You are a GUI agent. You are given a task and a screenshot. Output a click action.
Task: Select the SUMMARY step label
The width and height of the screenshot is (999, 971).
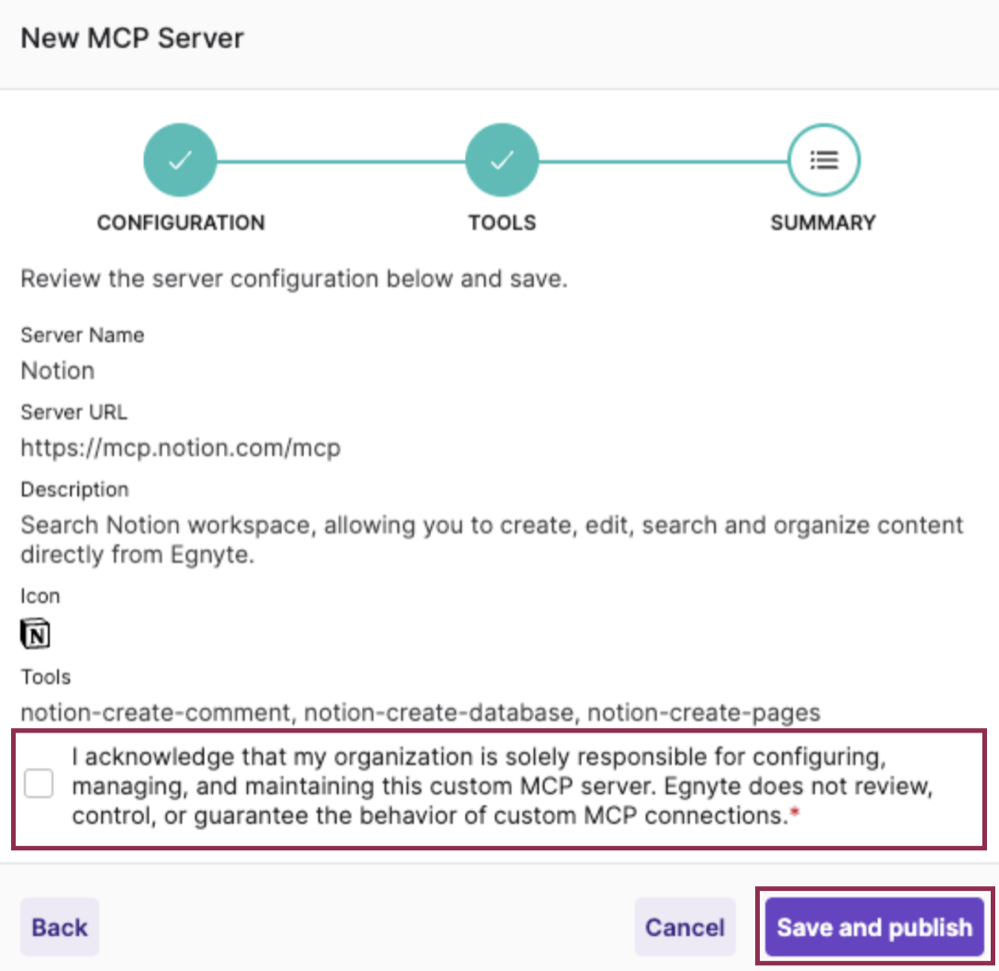pyautogui.click(x=823, y=223)
